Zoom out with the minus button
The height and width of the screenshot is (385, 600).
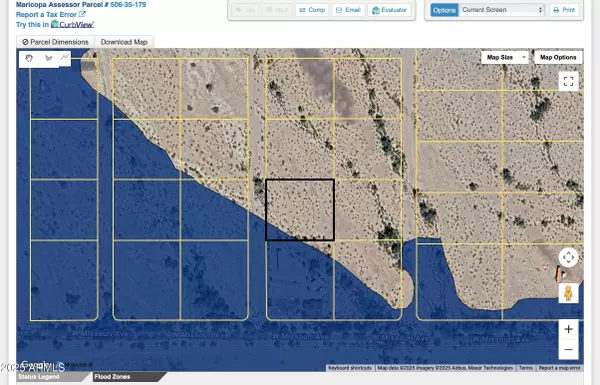coord(568,349)
